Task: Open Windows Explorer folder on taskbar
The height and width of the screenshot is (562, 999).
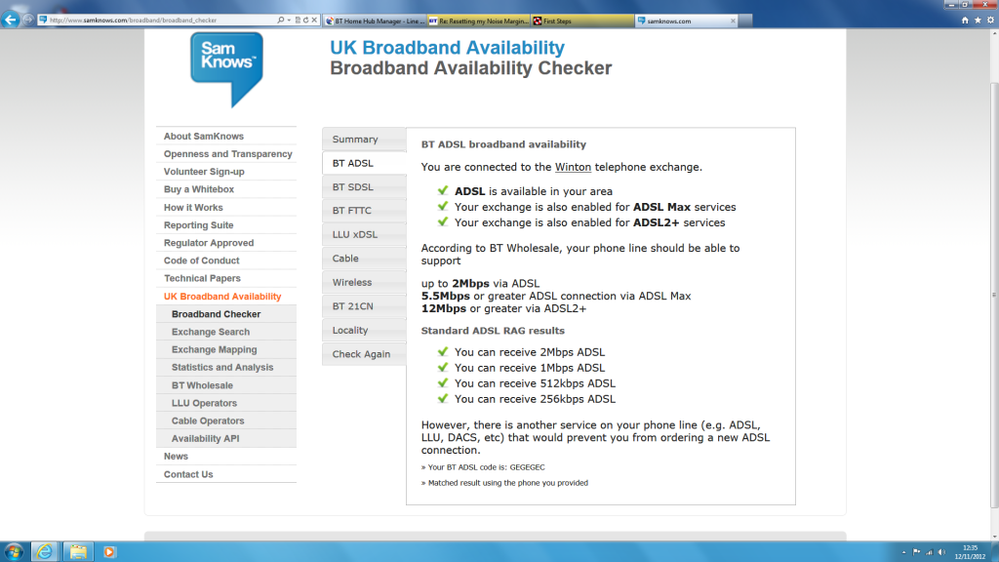Action: point(78,552)
